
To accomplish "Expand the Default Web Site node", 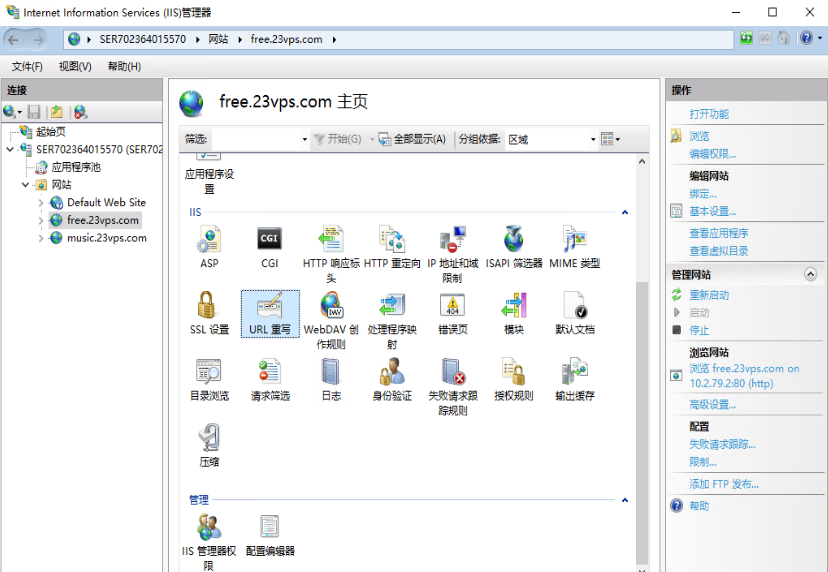I will point(41,203).
